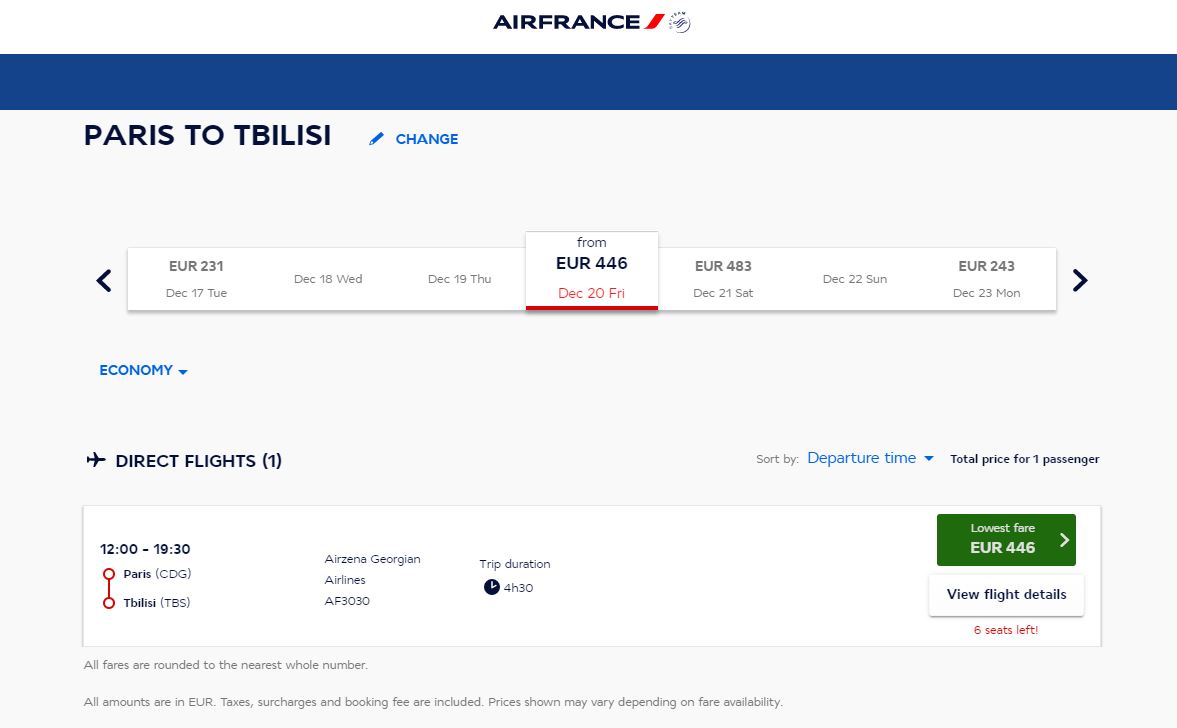Click the 6 seats left notice

point(1006,630)
